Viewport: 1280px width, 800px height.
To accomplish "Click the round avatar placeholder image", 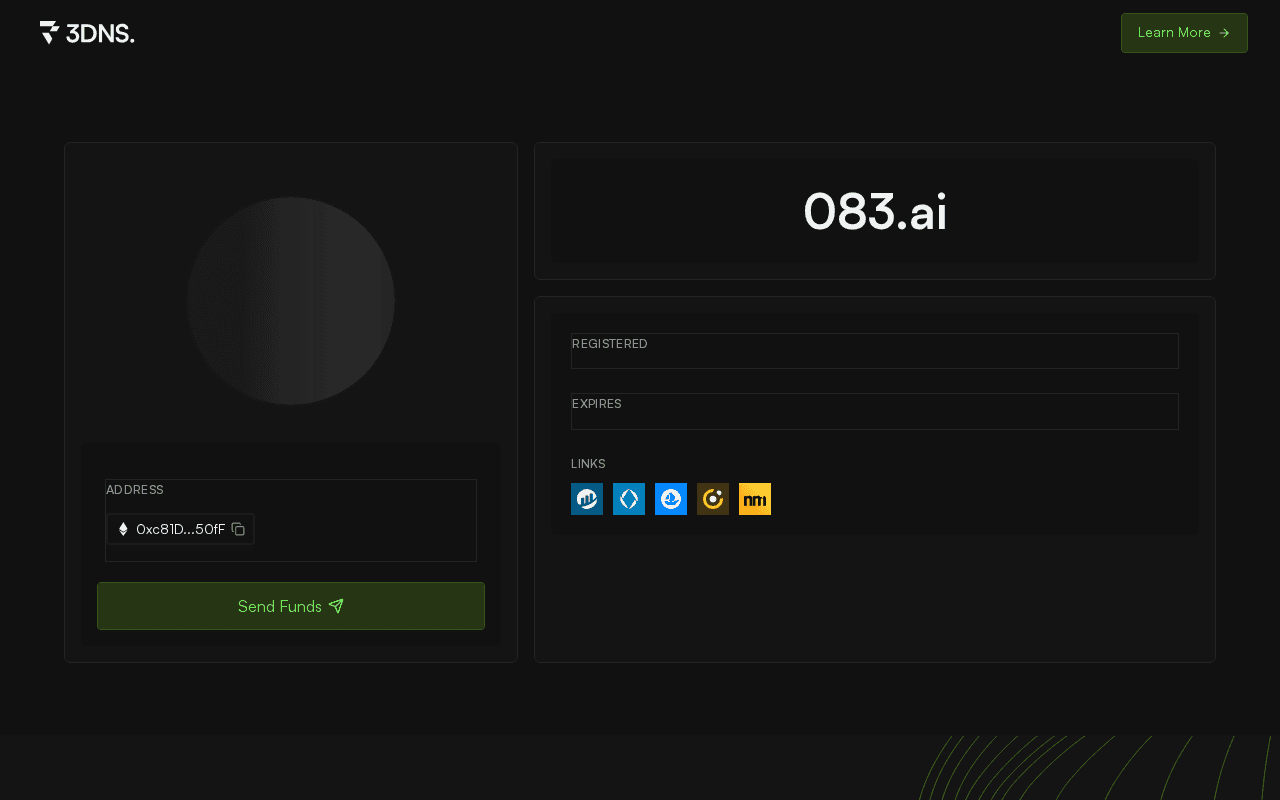I will [x=291, y=301].
